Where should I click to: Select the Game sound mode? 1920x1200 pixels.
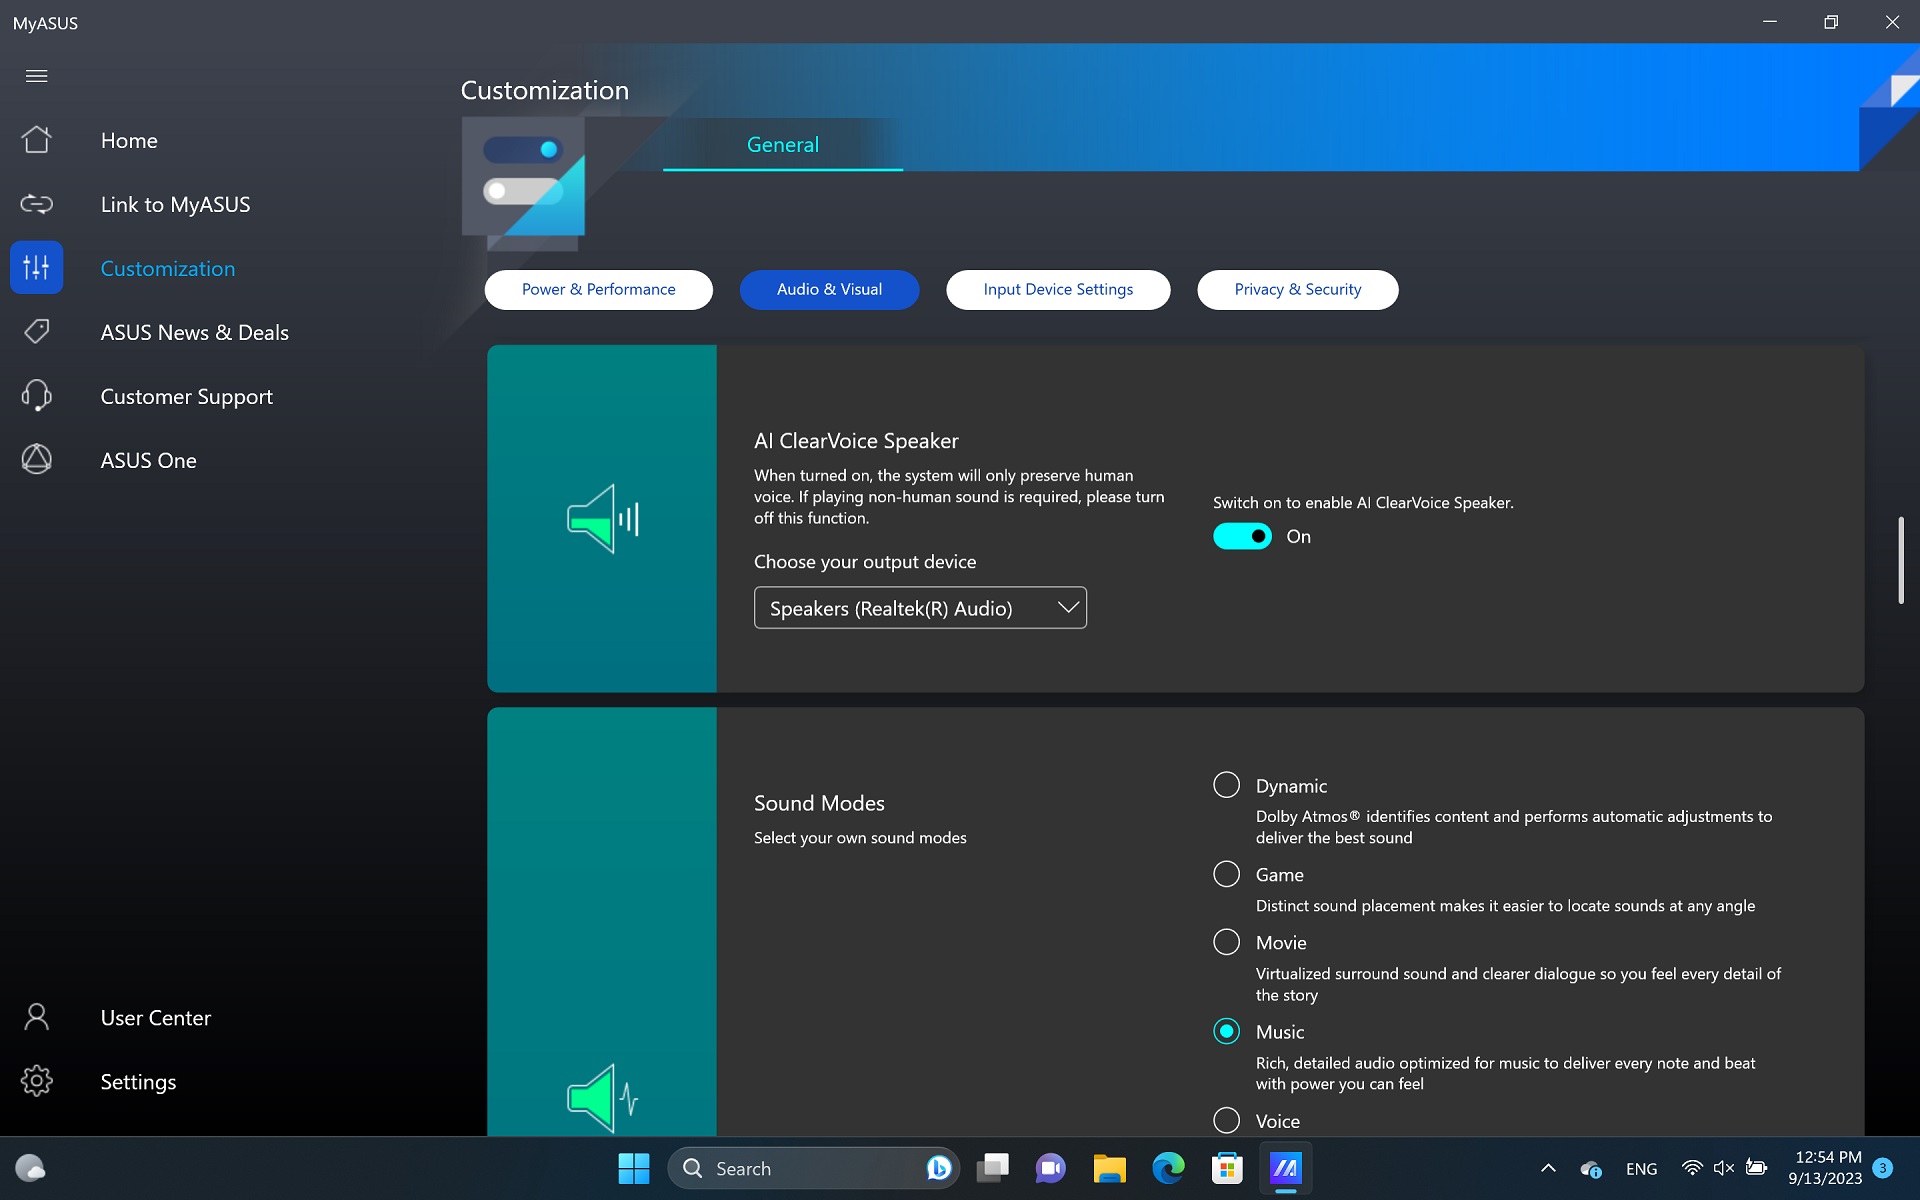1226,874
